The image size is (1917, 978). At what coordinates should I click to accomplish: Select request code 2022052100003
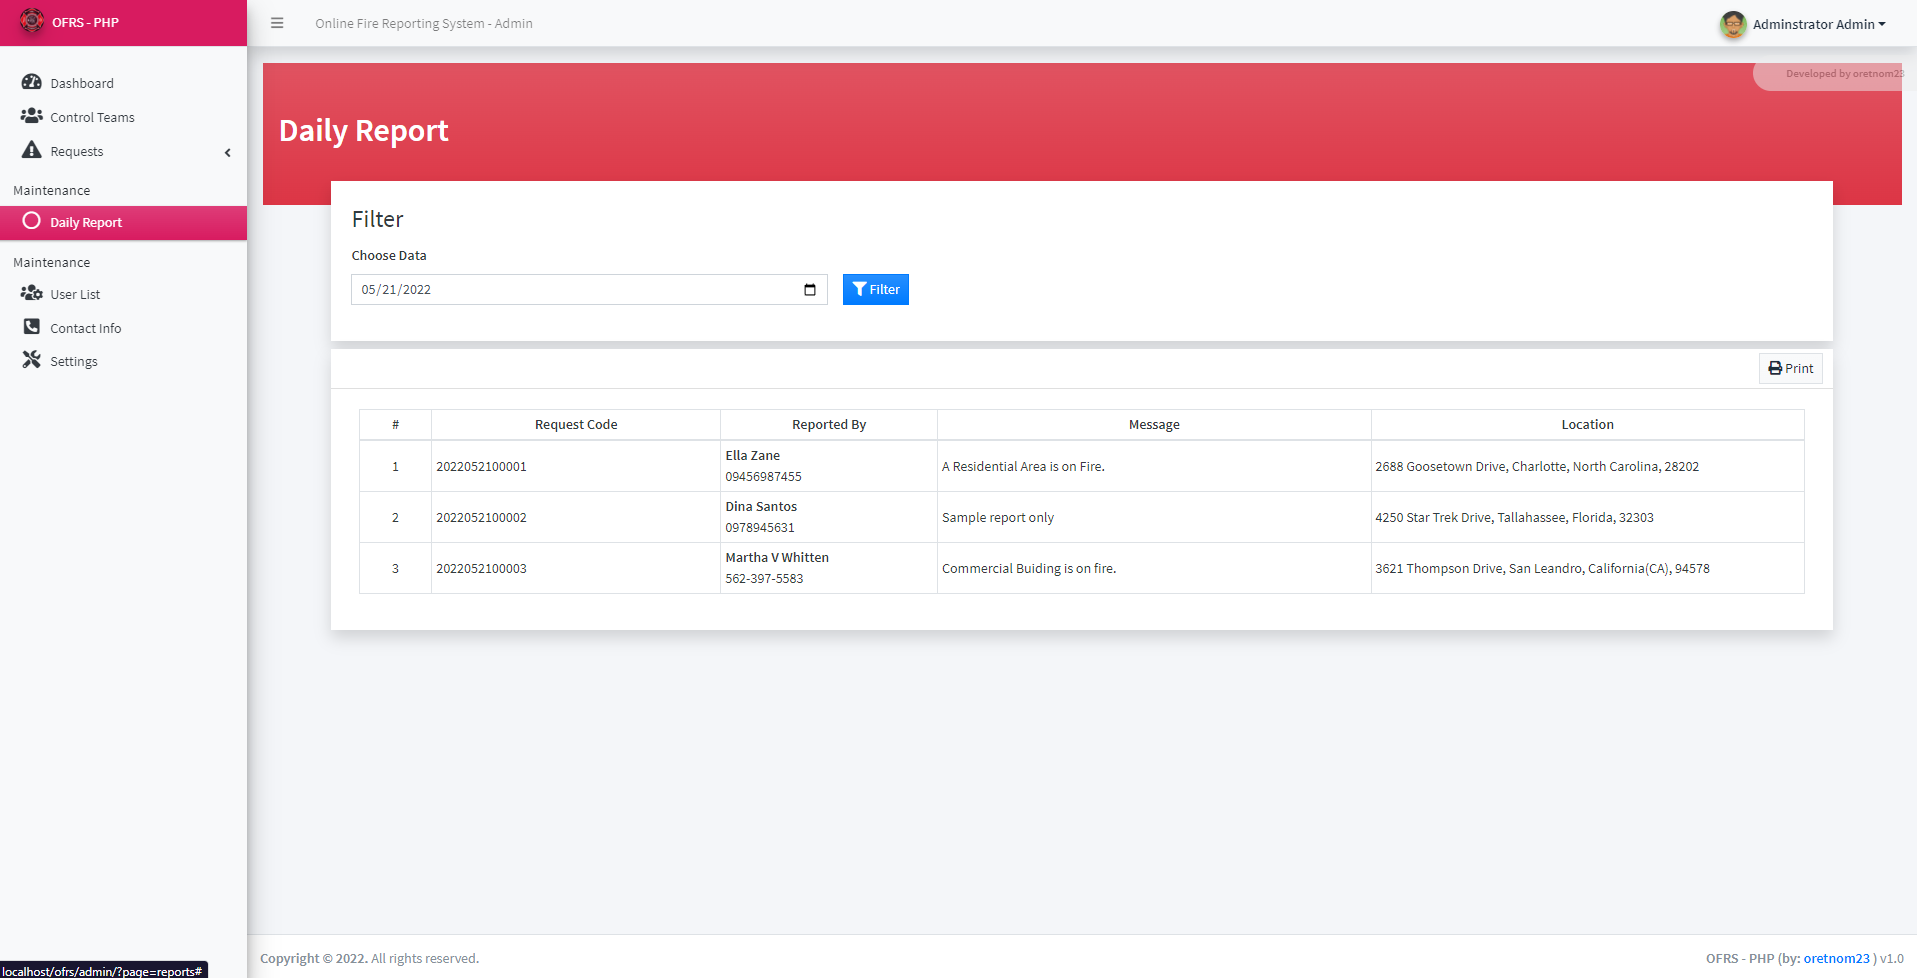click(481, 568)
